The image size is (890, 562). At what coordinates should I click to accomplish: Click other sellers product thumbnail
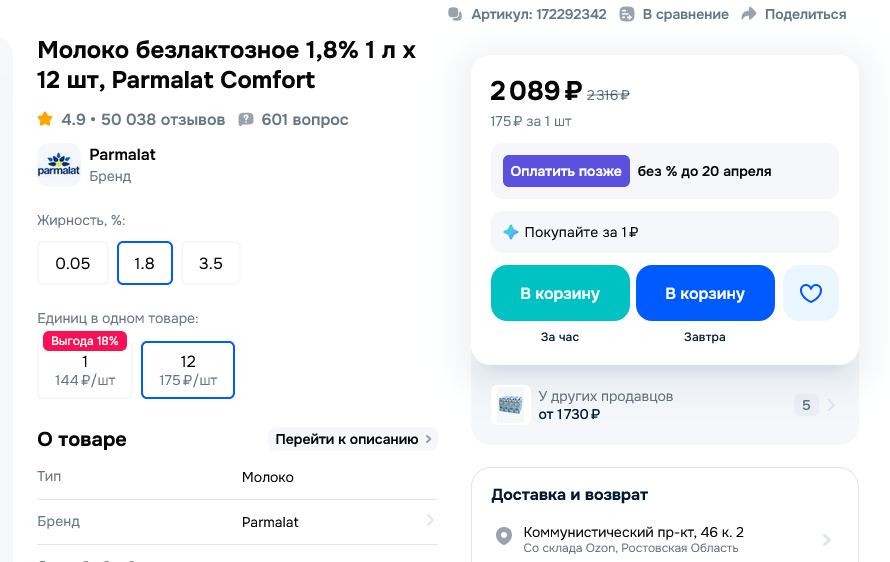point(511,405)
